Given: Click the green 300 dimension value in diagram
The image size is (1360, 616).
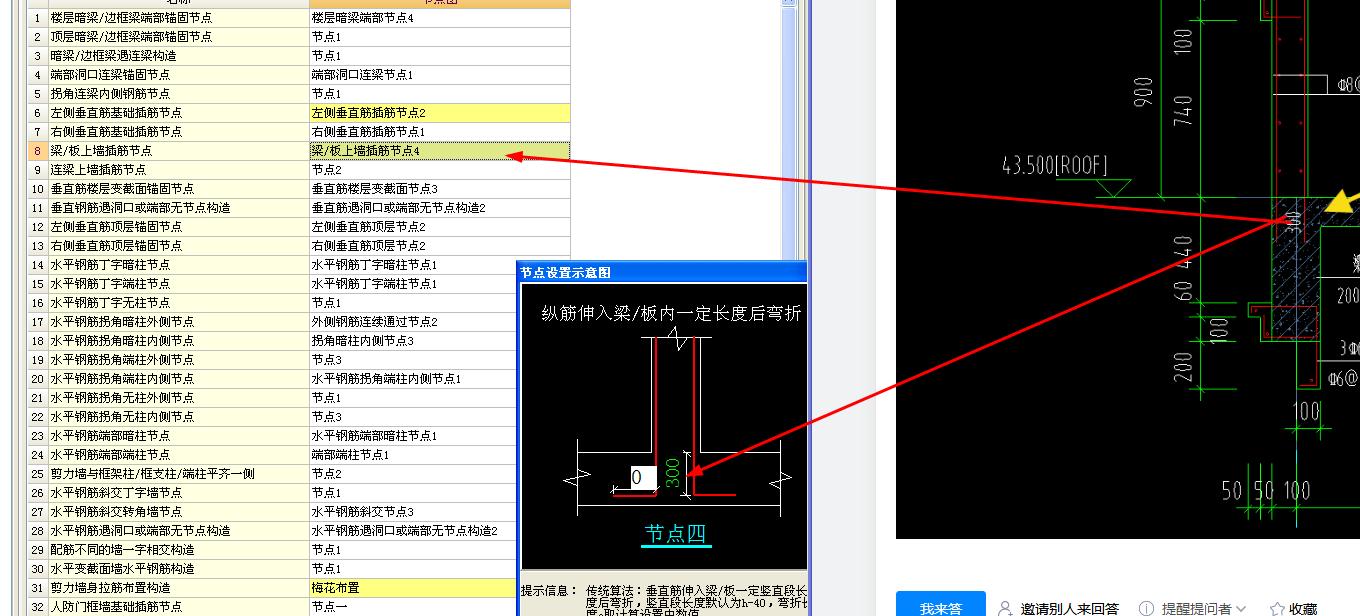Looking at the screenshot, I should pos(673,472).
